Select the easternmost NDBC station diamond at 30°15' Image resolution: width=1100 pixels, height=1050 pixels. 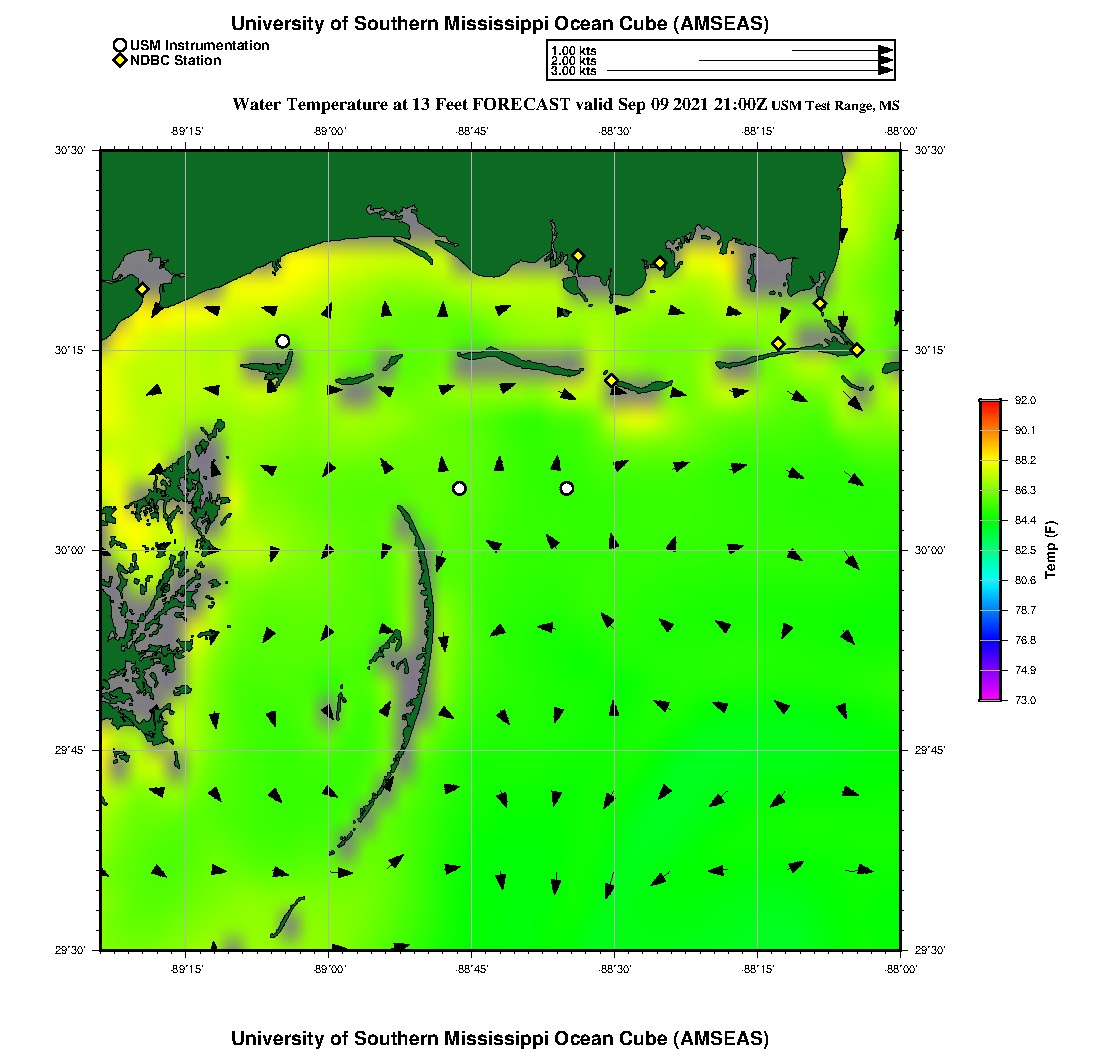pyautogui.click(x=857, y=350)
